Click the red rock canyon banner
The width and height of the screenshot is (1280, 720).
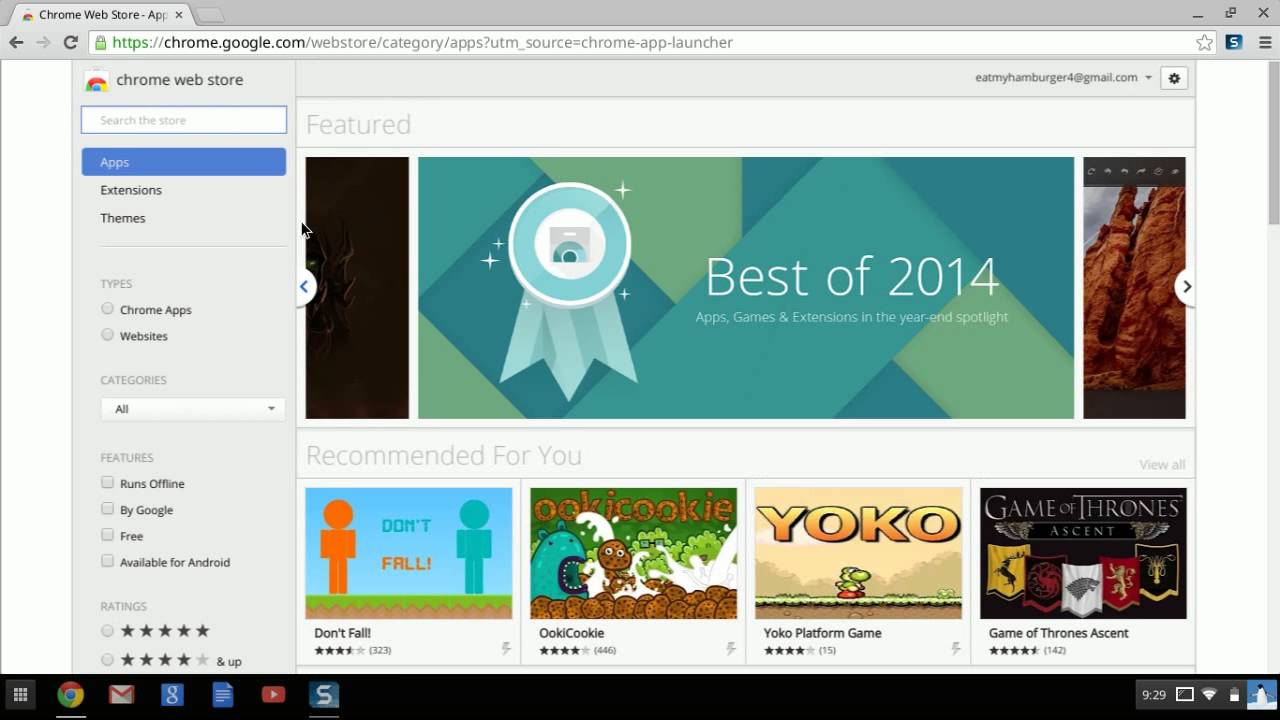coord(1134,288)
